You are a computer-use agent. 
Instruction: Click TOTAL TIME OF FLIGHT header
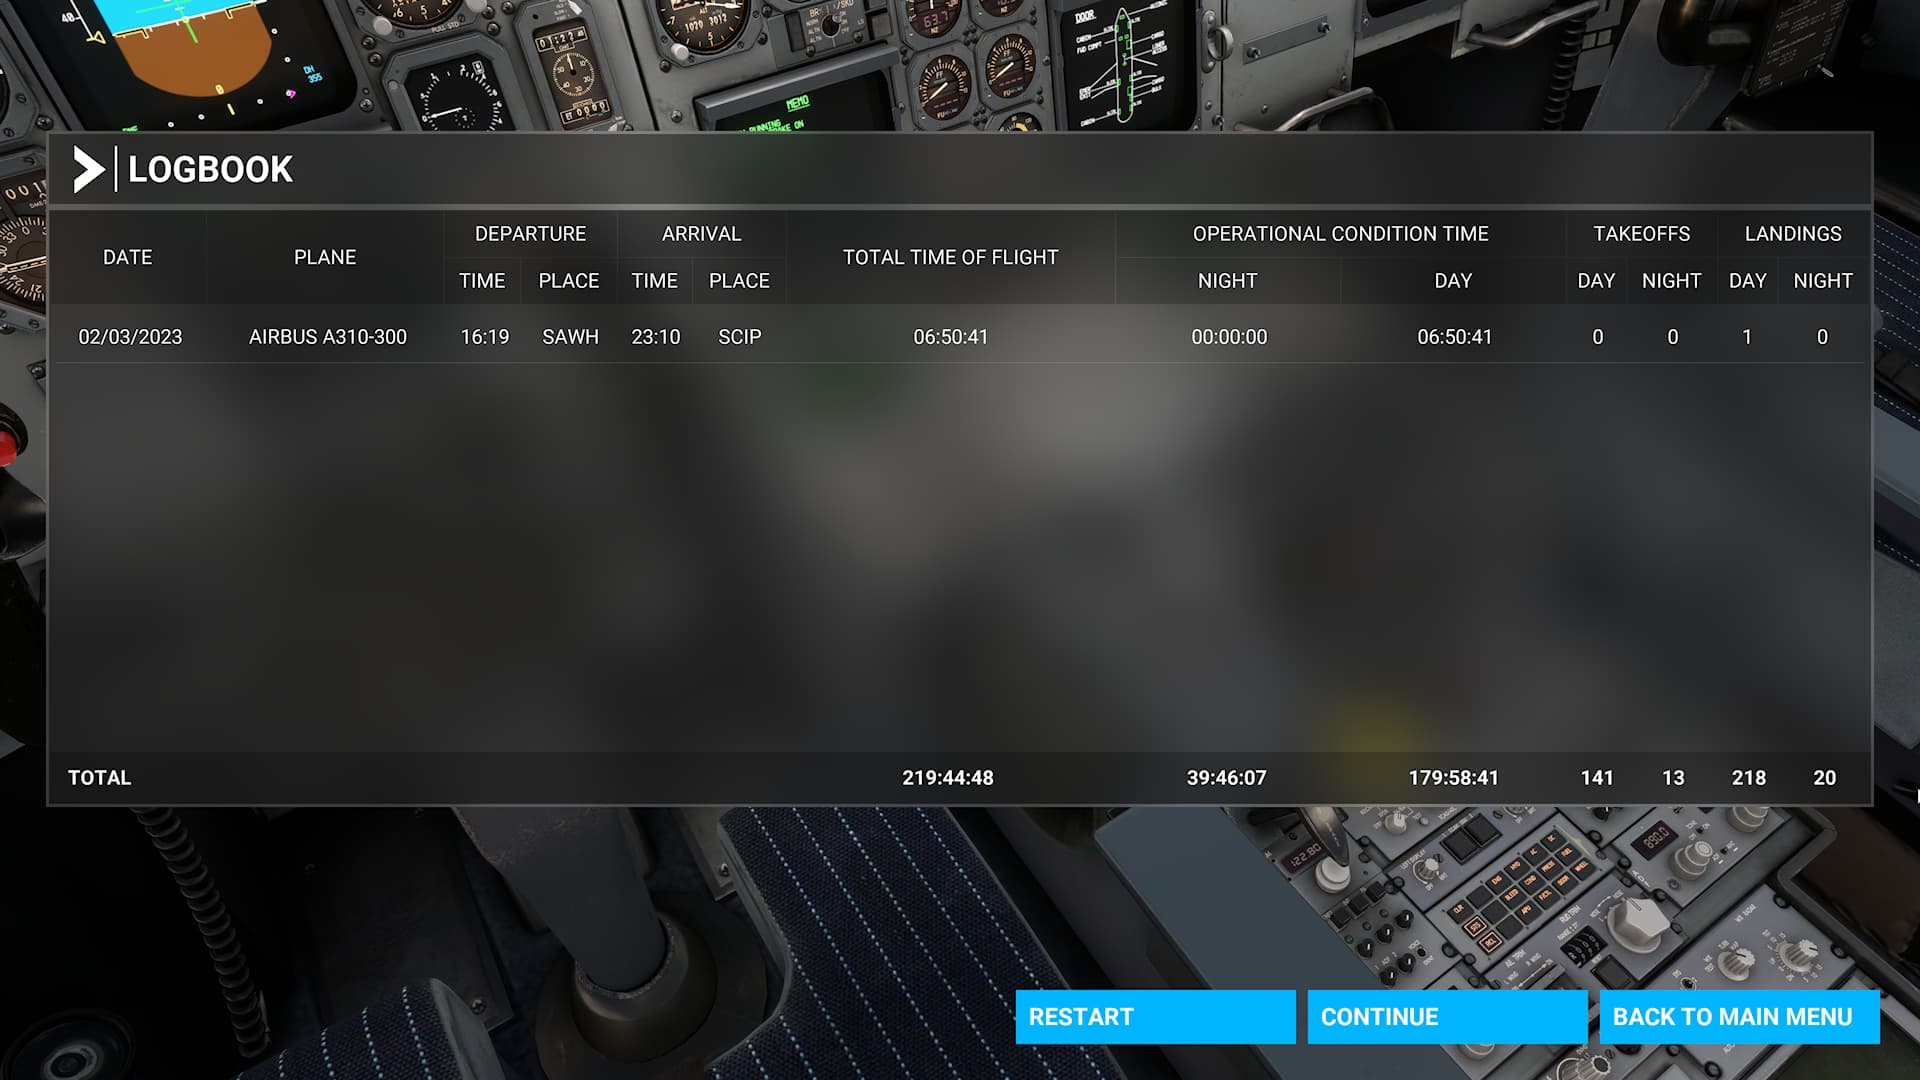[950, 257]
